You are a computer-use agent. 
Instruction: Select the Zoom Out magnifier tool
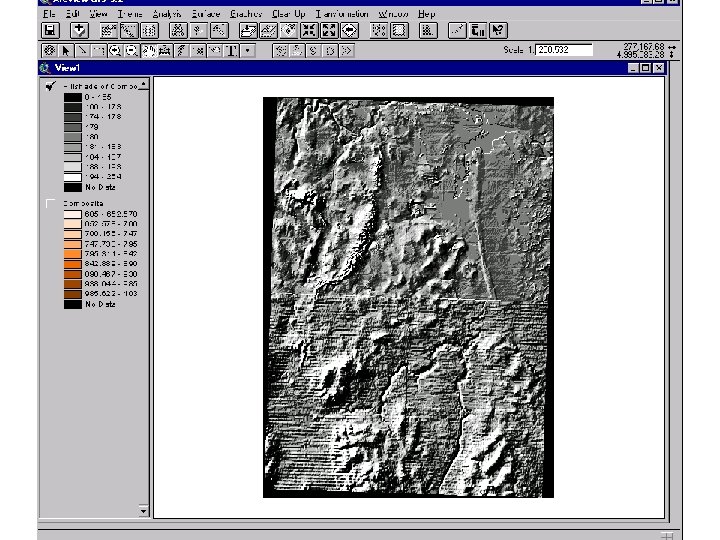coord(132,51)
